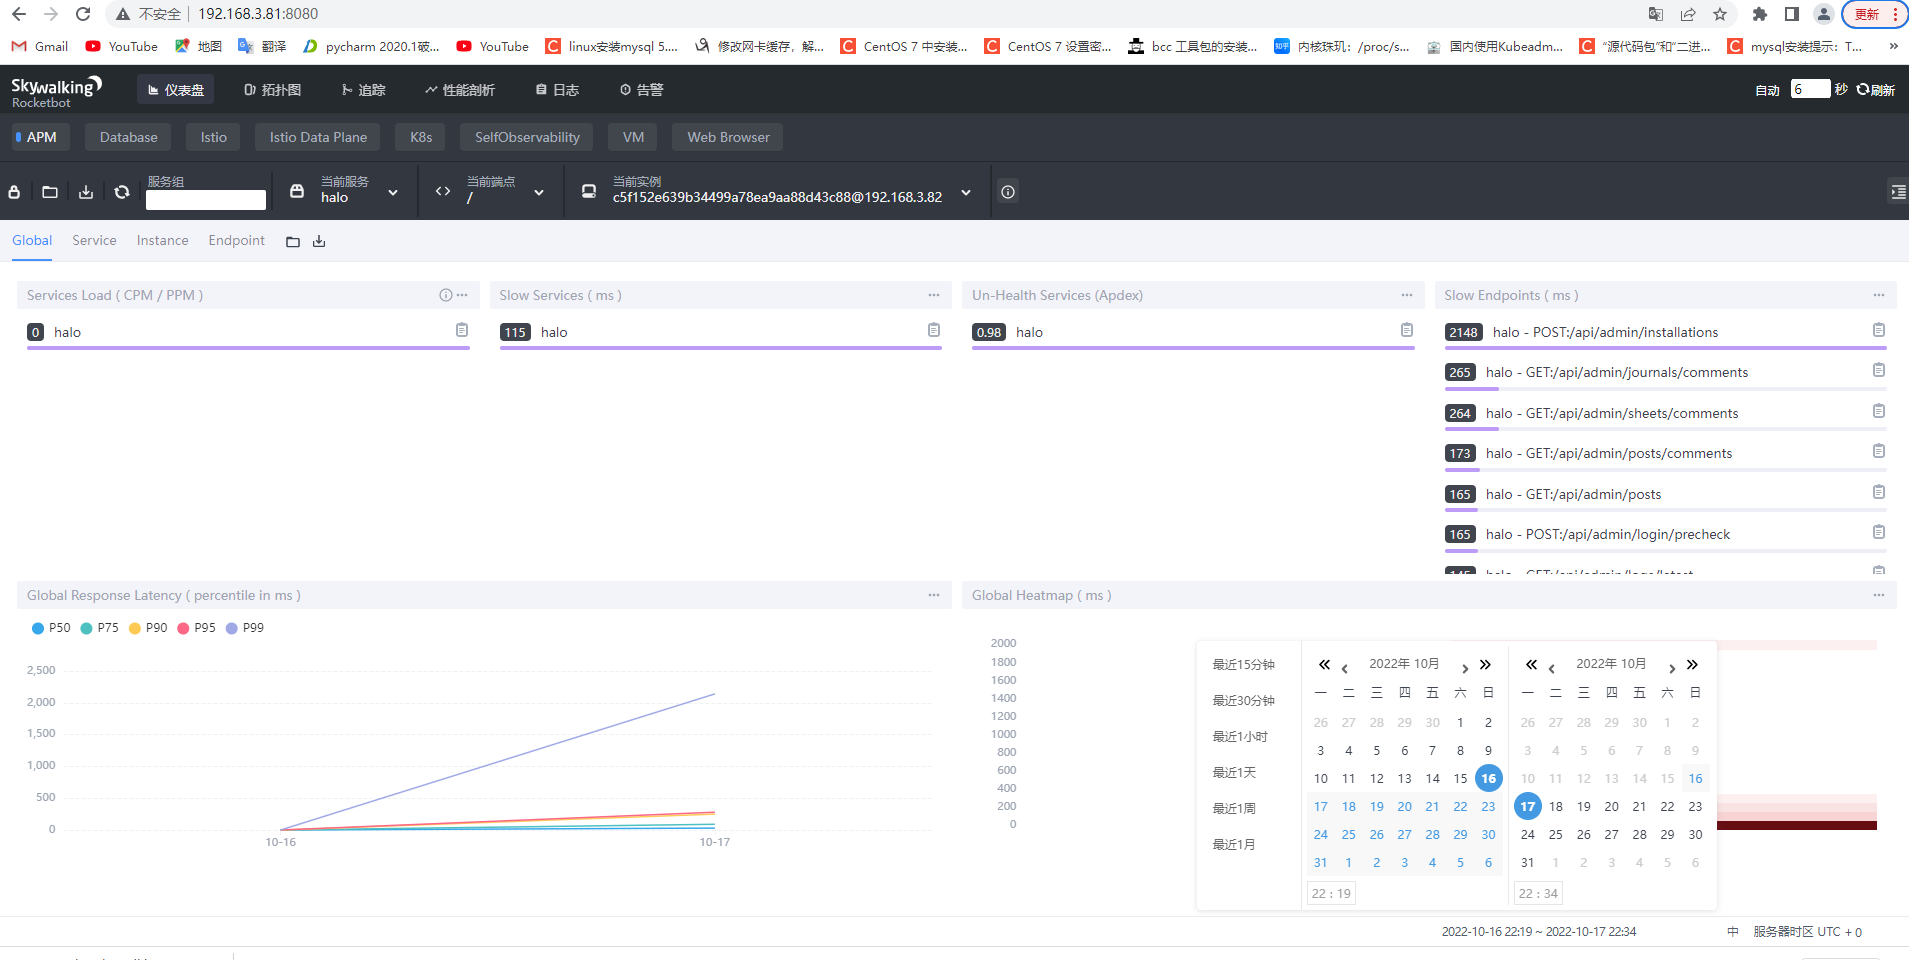Toggle the 自动 auto refresh switch
Screen dimensions: 1909x960
pos(1767,90)
